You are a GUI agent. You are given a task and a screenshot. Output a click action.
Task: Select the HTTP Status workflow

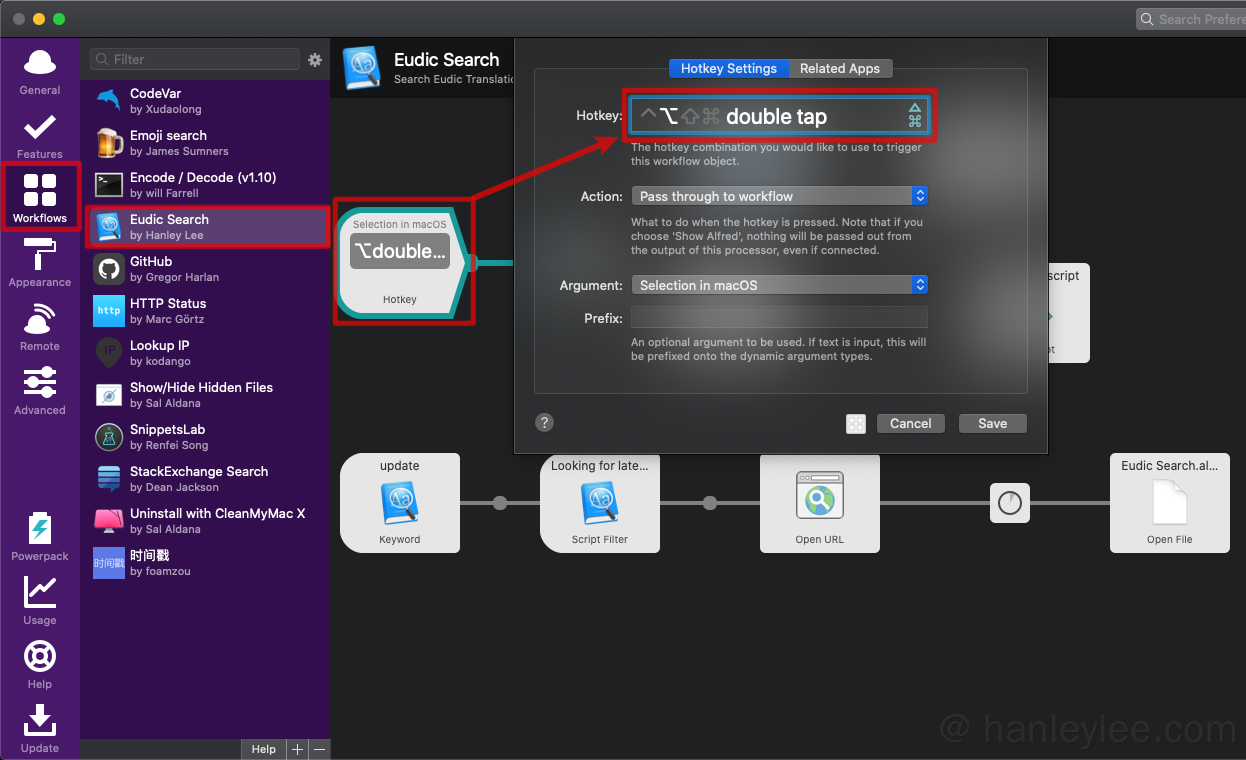(x=207, y=311)
